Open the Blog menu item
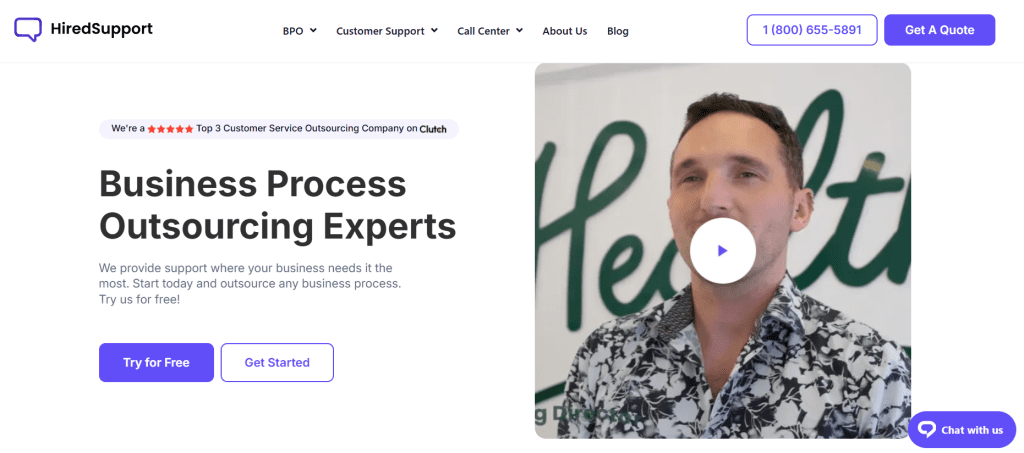The image size is (1024, 453). (618, 31)
